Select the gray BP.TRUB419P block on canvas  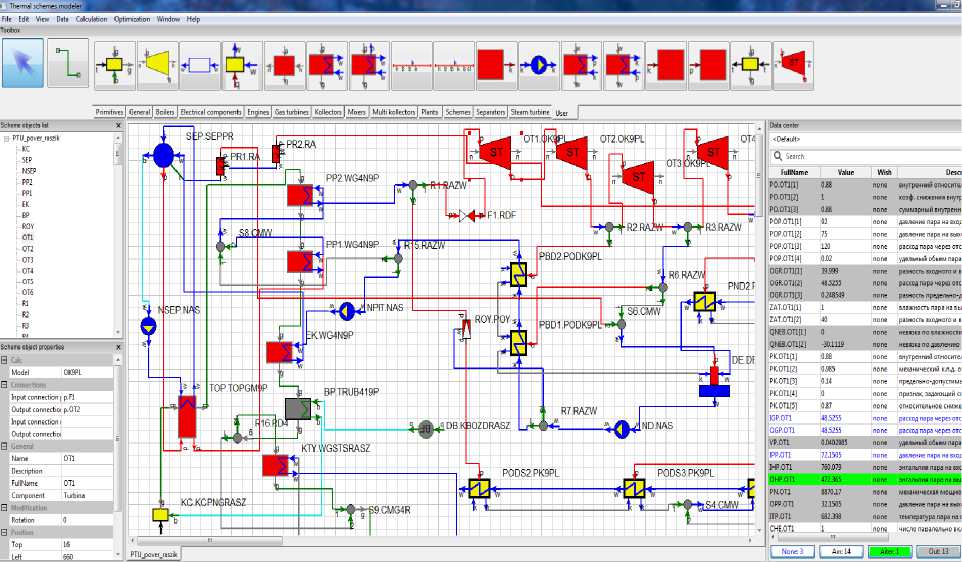[298, 409]
